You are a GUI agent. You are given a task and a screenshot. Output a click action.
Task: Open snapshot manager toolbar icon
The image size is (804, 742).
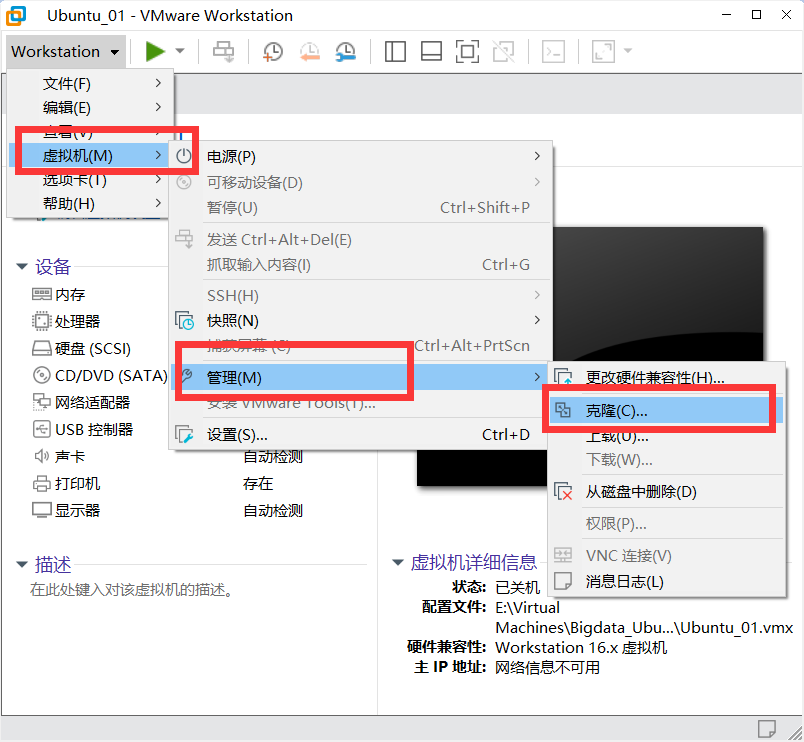tap(346, 52)
